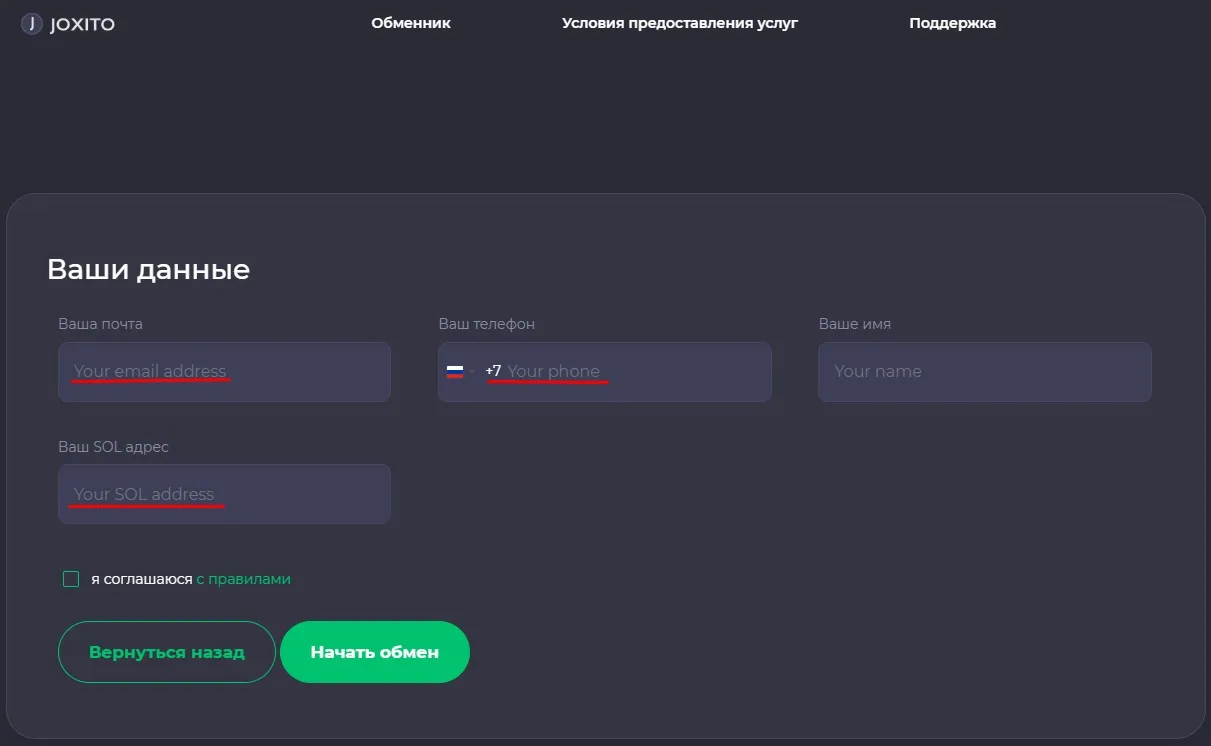Click the Начать обмен button
The height and width of the screenshot is (746, 1211).
click(375, 652)
